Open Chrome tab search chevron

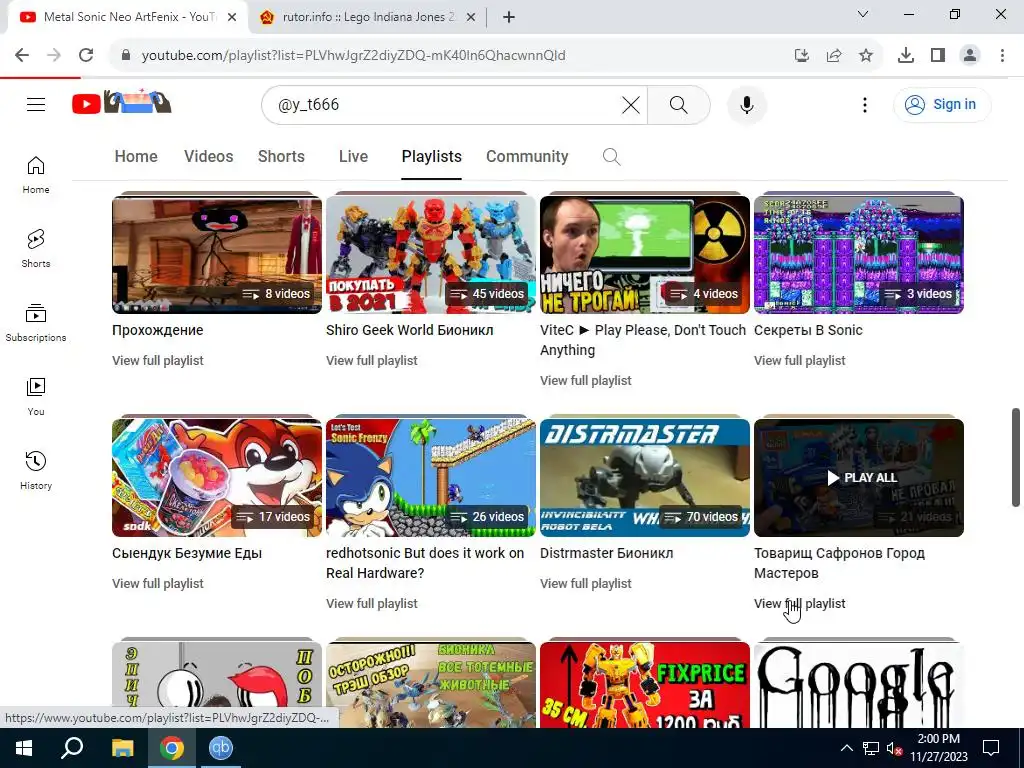point(863,14)
